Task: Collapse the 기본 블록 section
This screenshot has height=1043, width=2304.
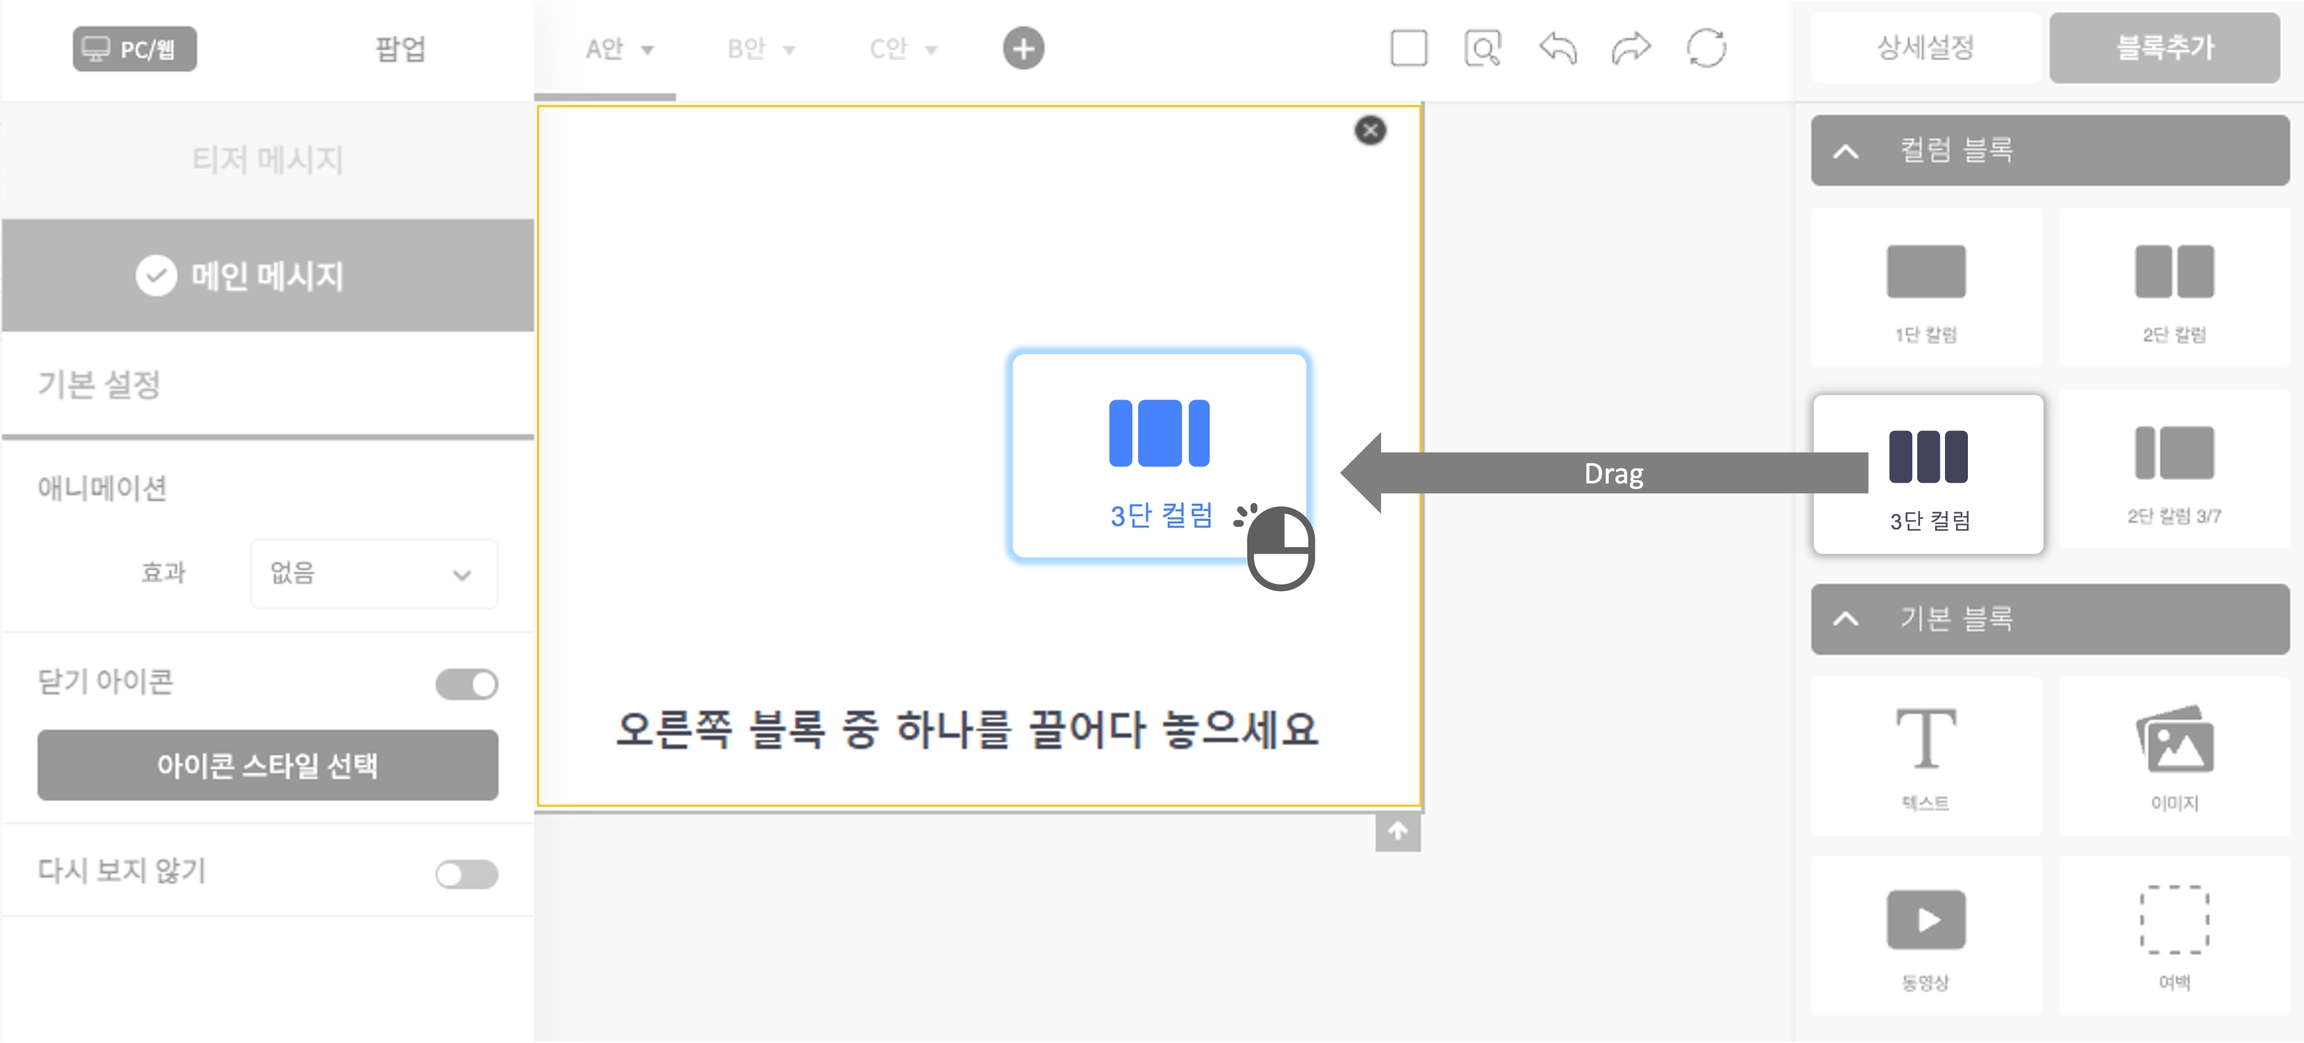Action: pyautogui.click(x=1846, y=619)
